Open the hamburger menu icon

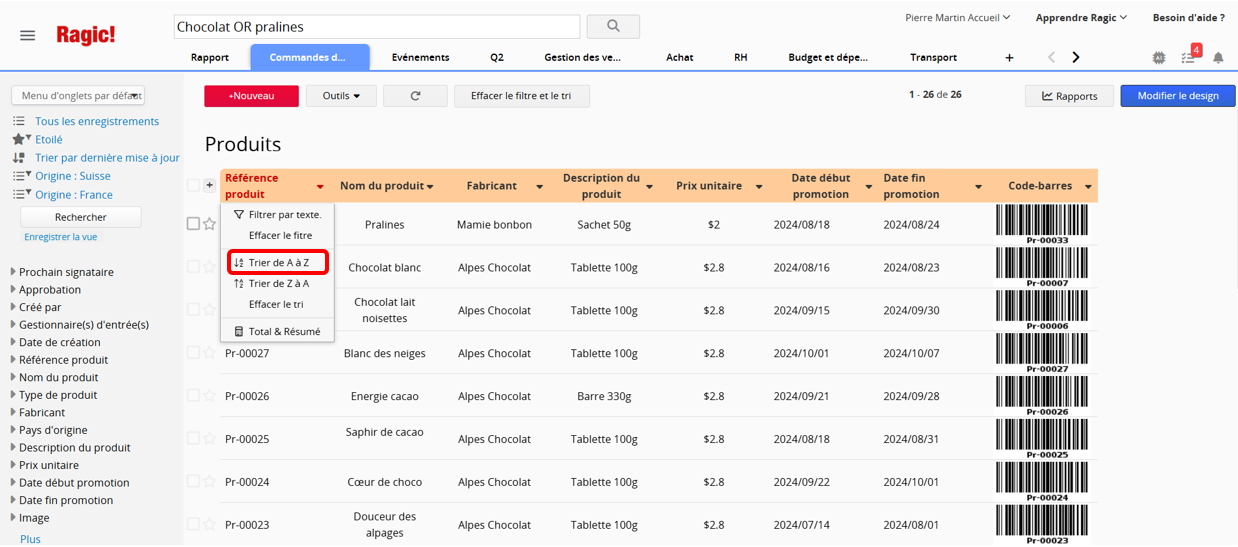28,35
